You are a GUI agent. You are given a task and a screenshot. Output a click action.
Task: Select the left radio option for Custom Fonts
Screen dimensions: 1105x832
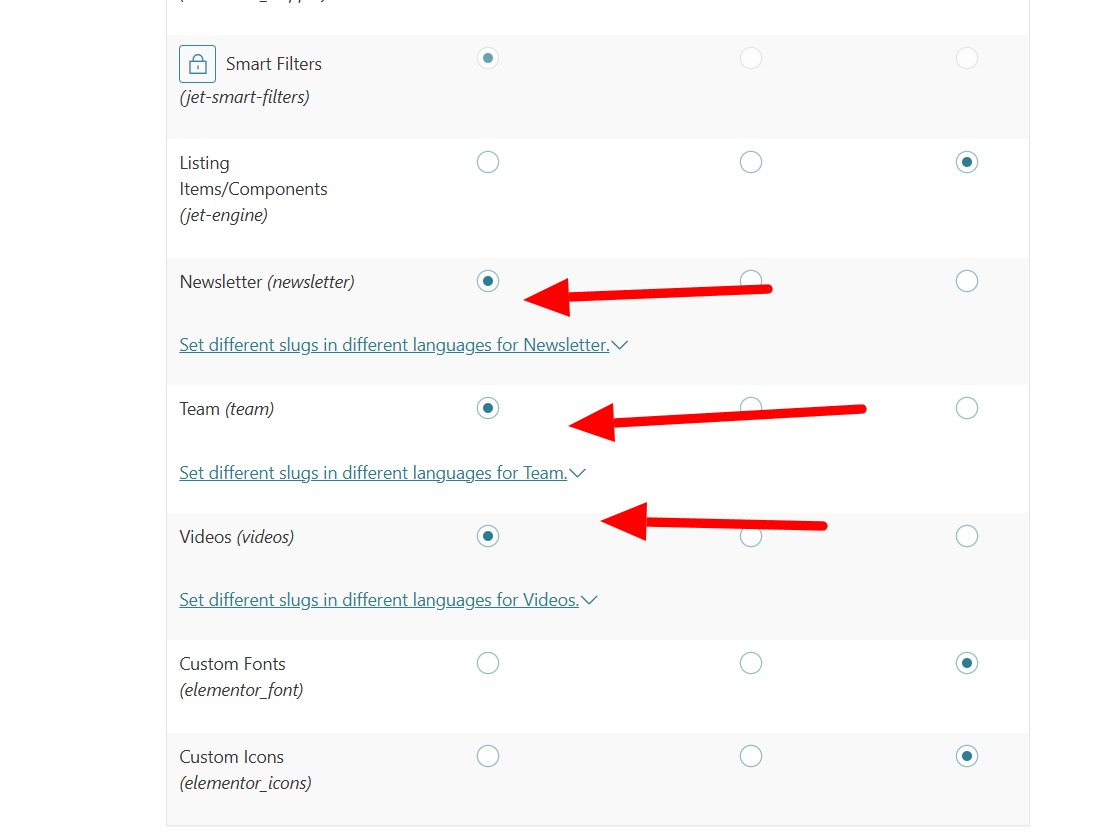click(488, 663)
